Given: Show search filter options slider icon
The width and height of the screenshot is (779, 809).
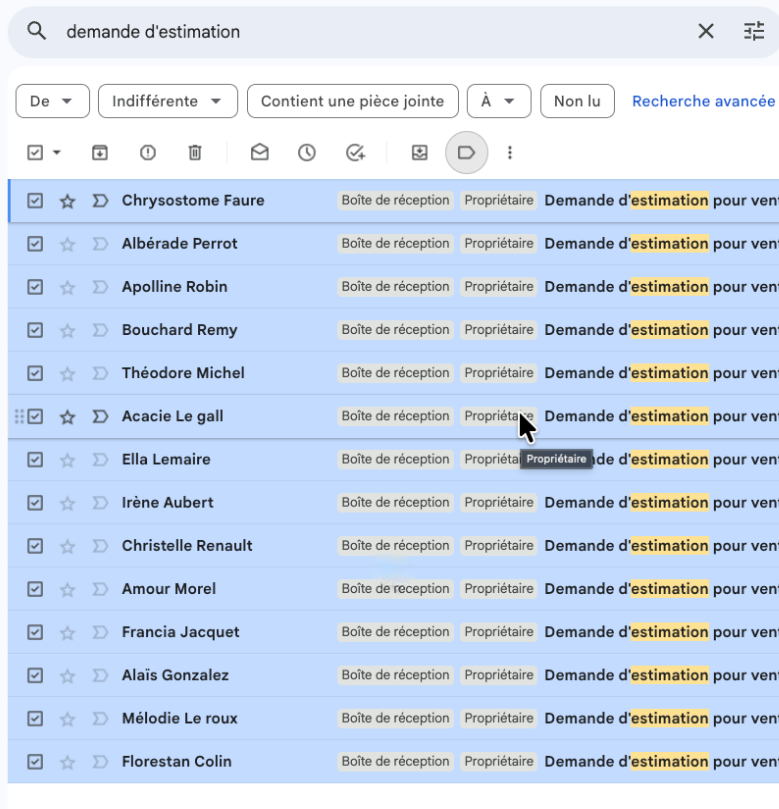Looking at the screenshot, I should (x=754, y=31).
